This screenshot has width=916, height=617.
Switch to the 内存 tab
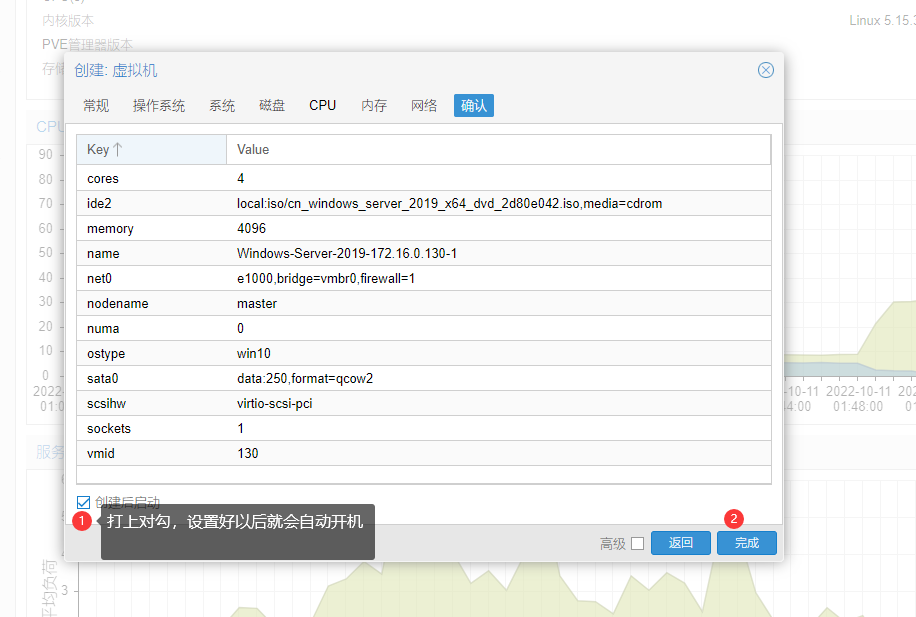[x=374, y=106]
